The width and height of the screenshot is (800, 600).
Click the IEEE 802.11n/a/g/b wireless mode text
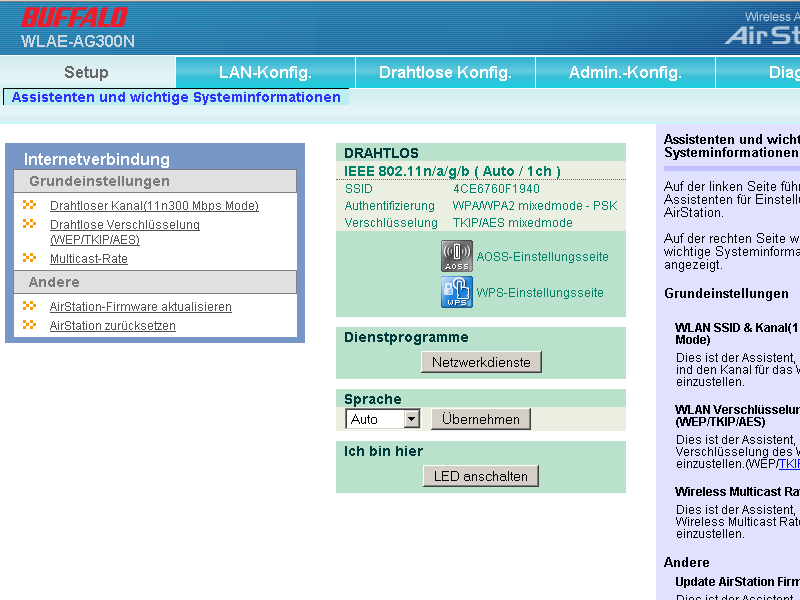tap(452, 171)
